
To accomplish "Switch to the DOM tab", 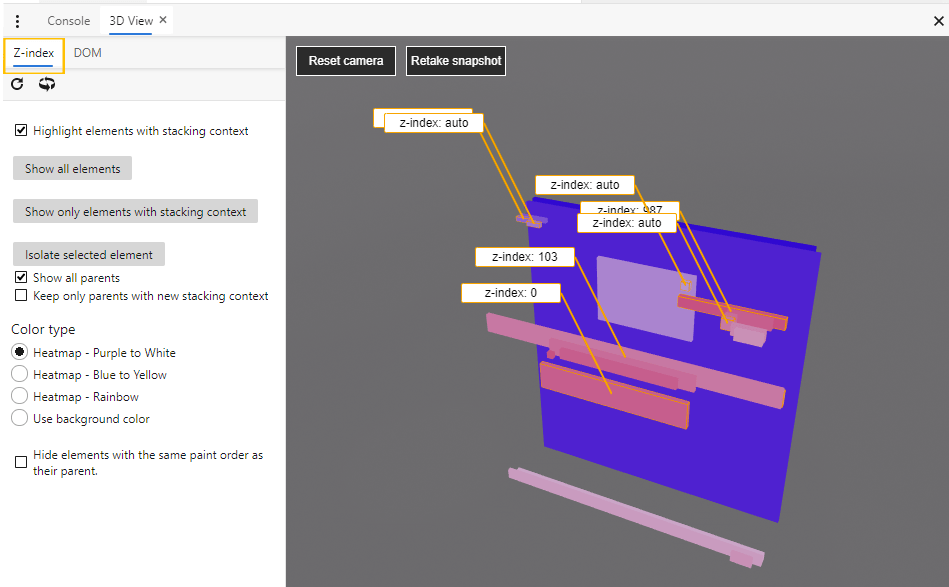I will 87,53.
